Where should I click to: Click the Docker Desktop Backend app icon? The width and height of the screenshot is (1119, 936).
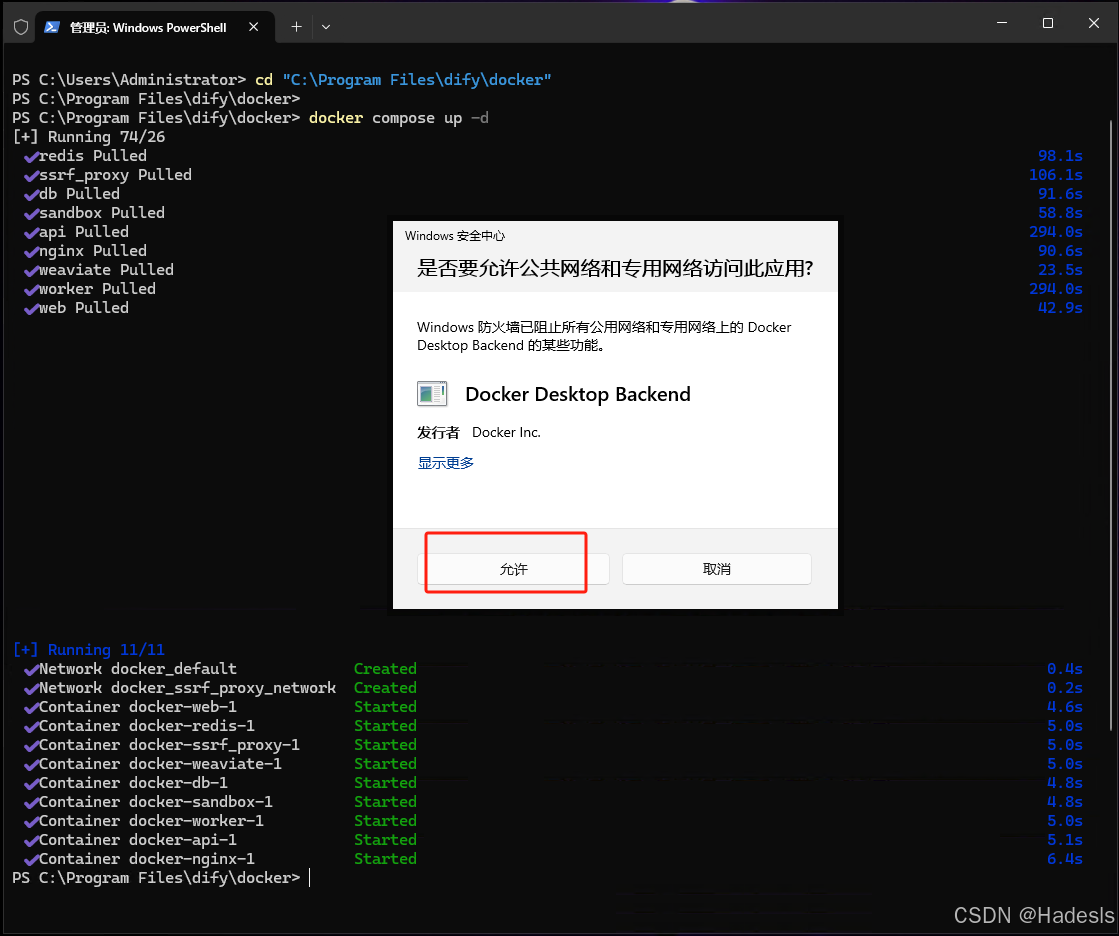pos(432,394)
